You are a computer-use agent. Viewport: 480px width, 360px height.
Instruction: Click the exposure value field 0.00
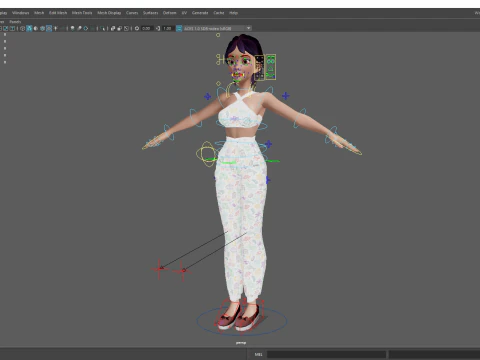click(147, 28)
